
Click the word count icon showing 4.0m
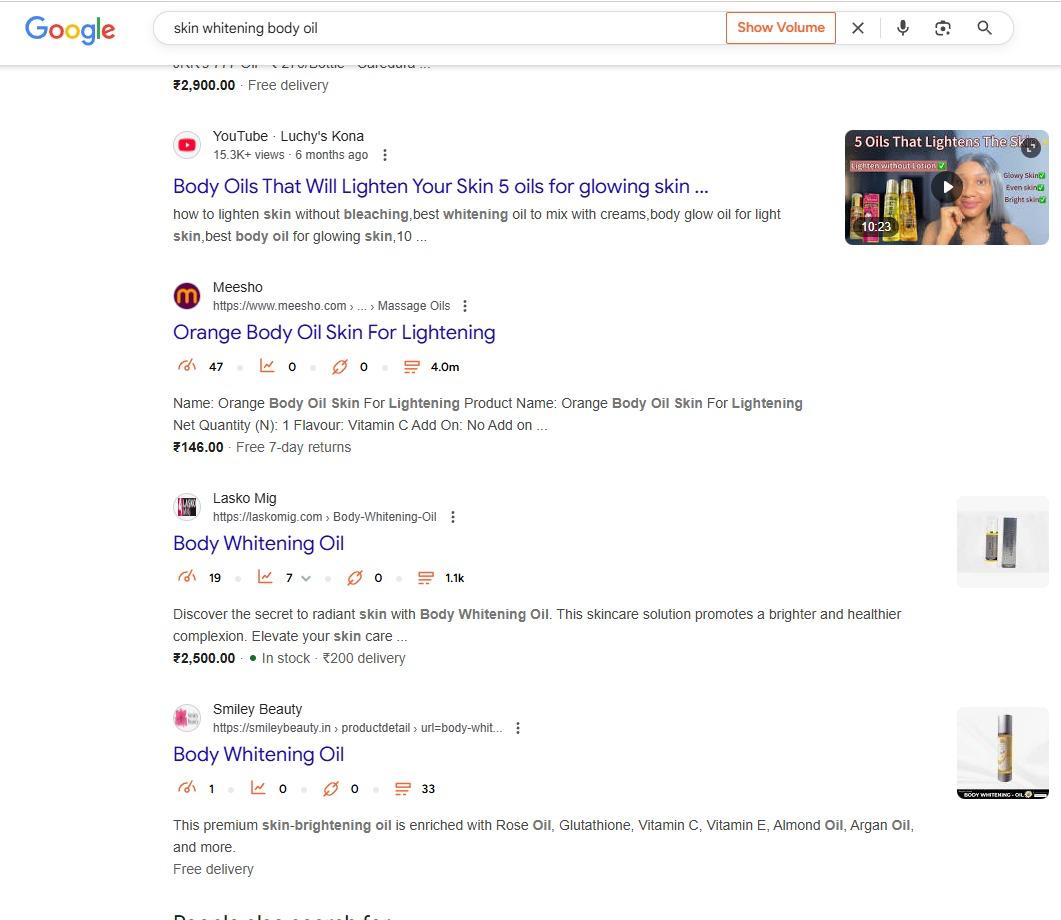411,367
